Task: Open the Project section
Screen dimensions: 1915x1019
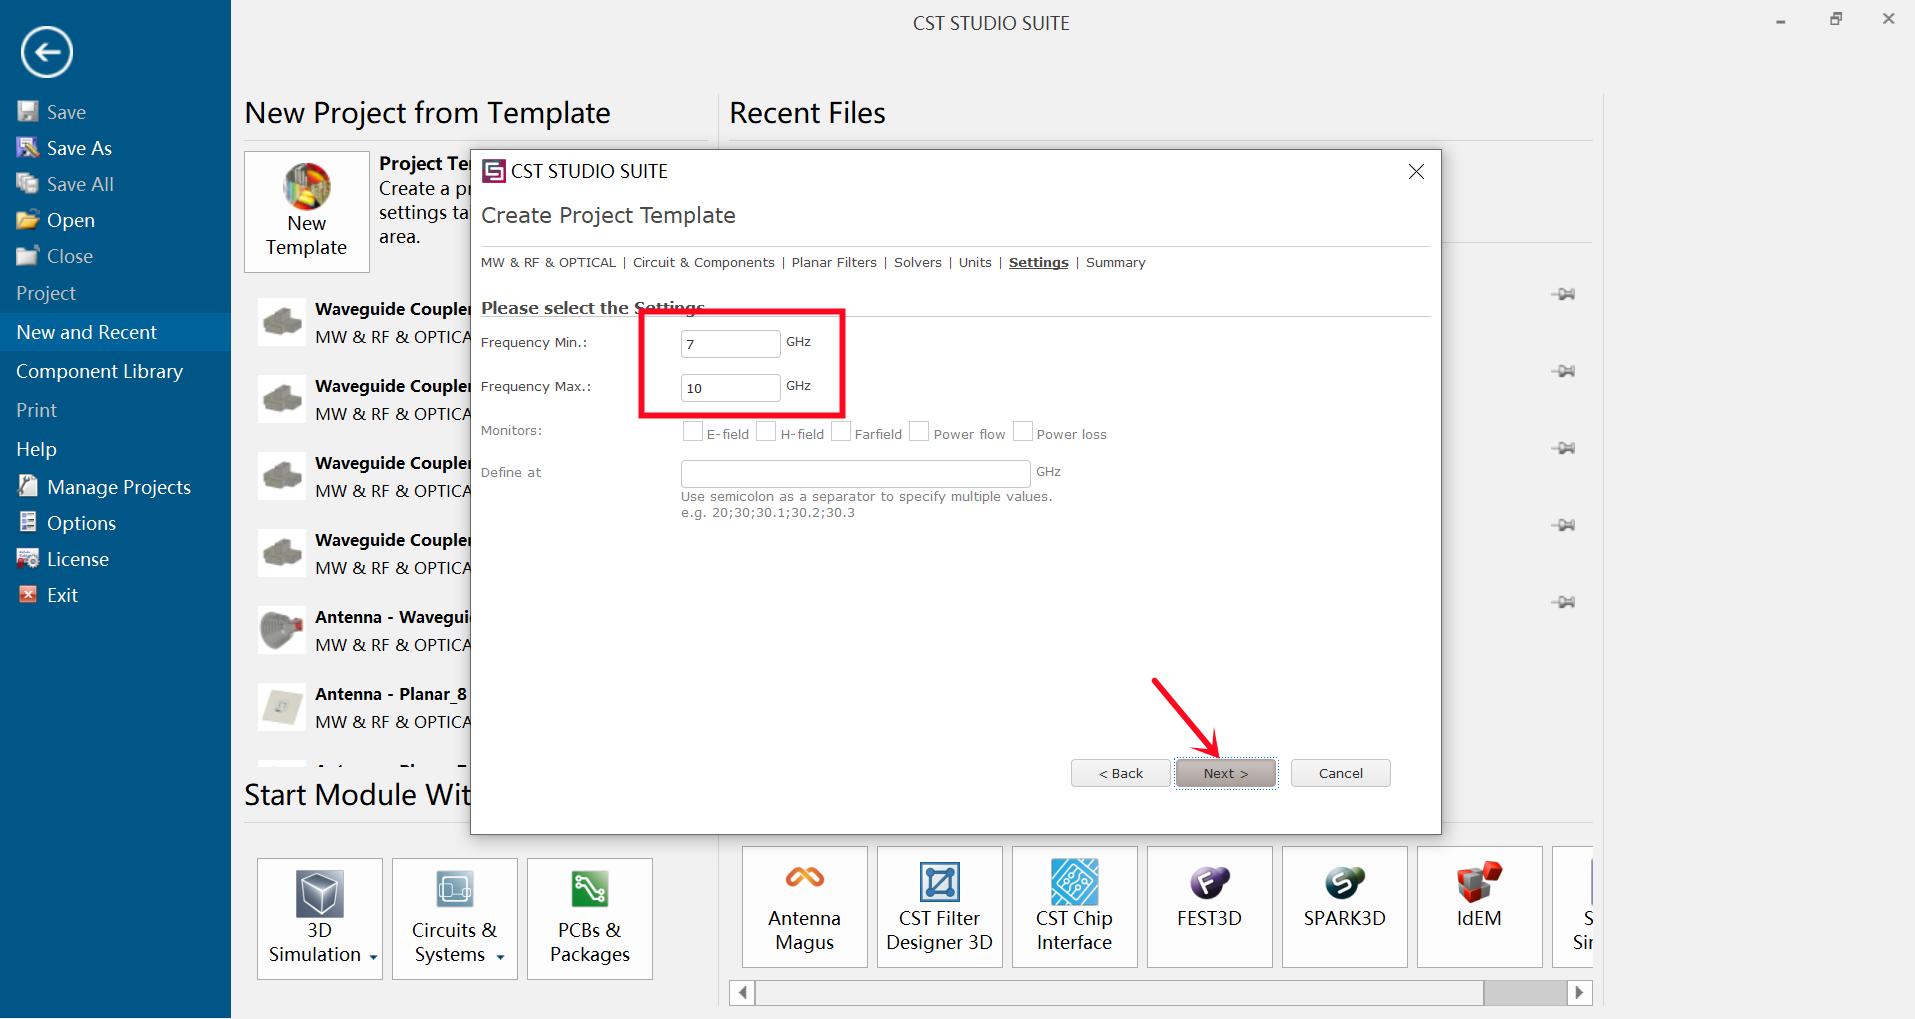Action: [115, 293]
